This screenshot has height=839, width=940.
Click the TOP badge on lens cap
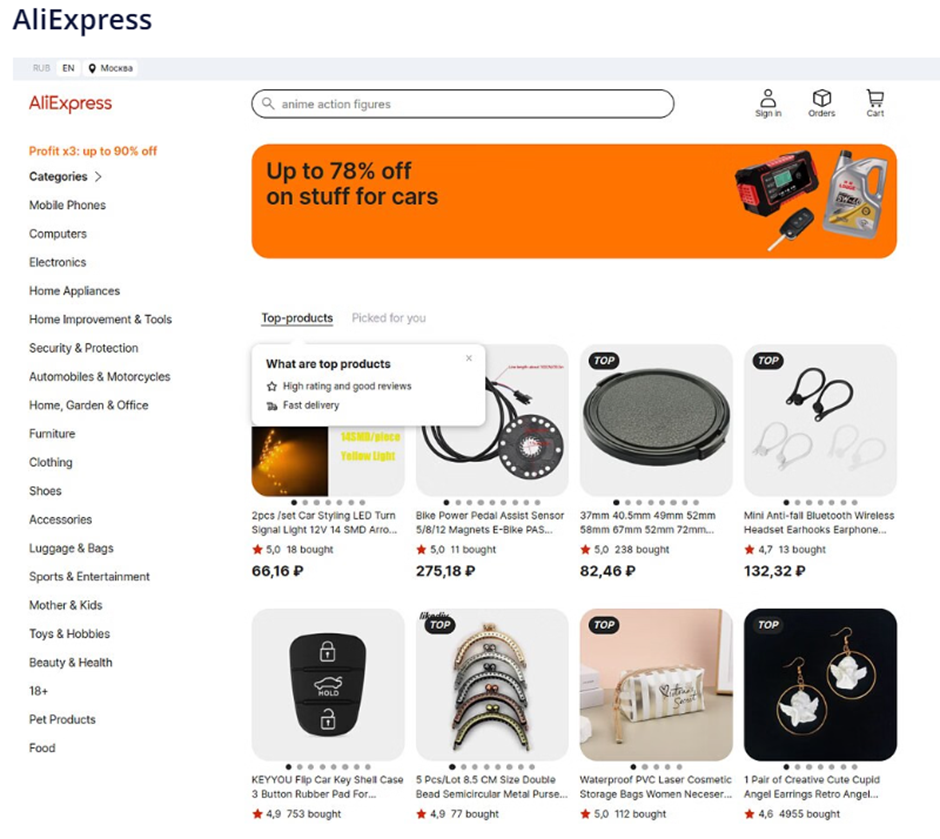coord(604,360)
